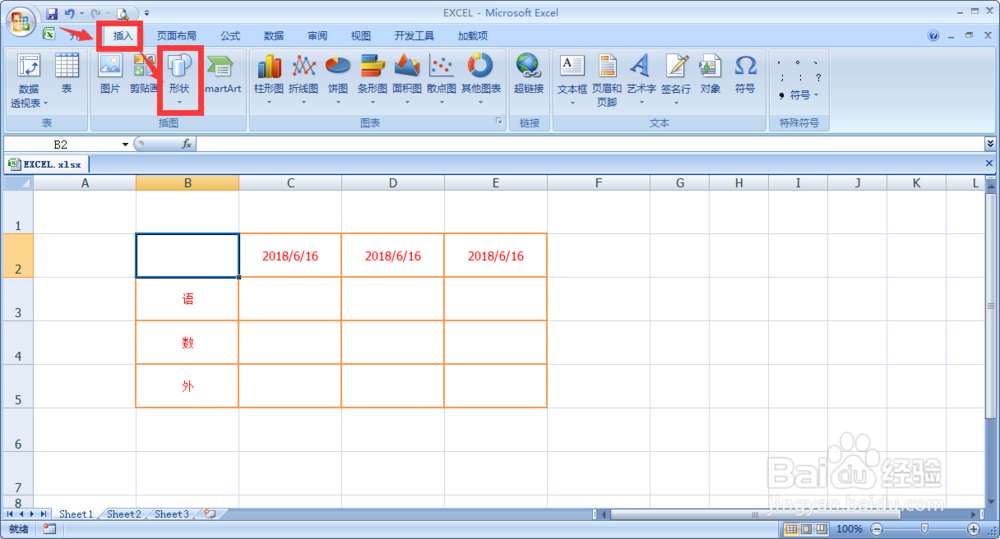This screenshot has width=1000, height=539.
Task: Open the Review (审阅) tab
Action: (x=317, y=36)
